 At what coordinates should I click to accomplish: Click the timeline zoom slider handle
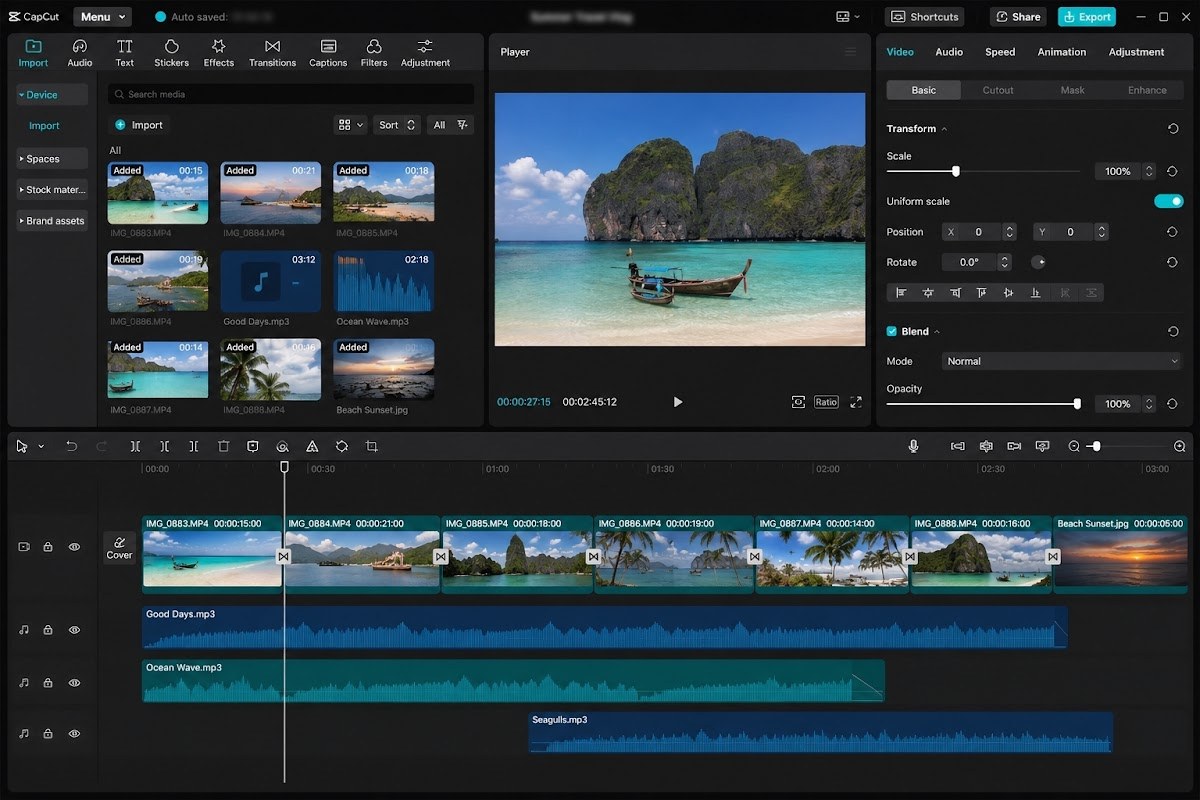[1096, 446]
